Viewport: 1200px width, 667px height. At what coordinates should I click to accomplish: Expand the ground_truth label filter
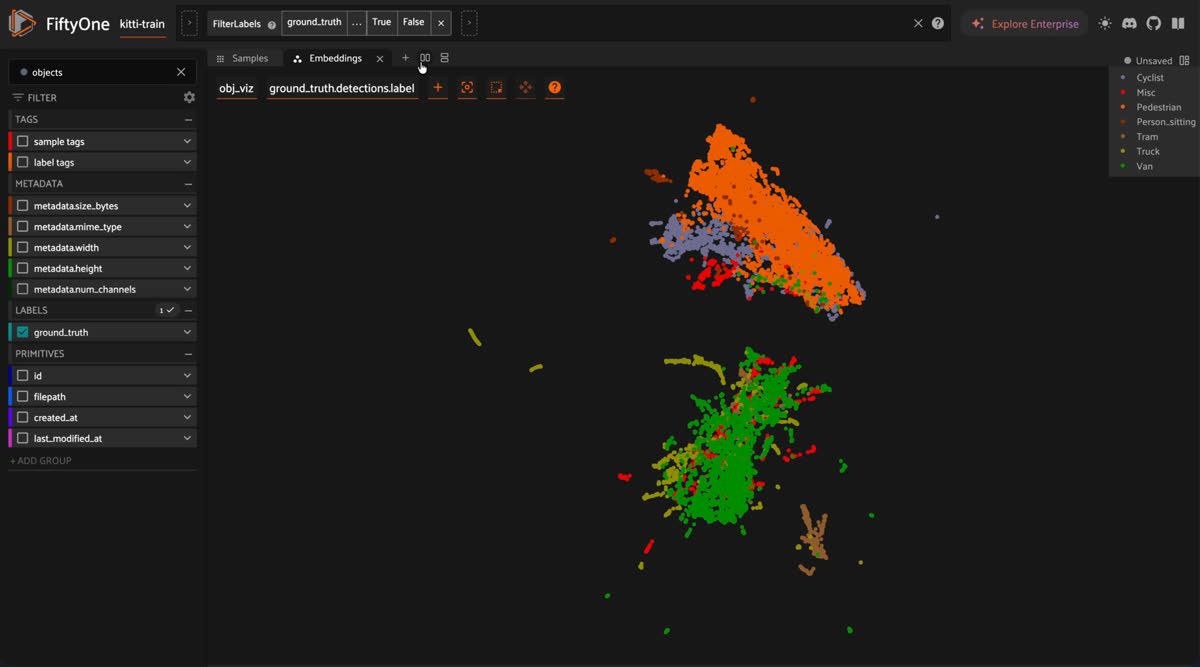pos(187,332)
